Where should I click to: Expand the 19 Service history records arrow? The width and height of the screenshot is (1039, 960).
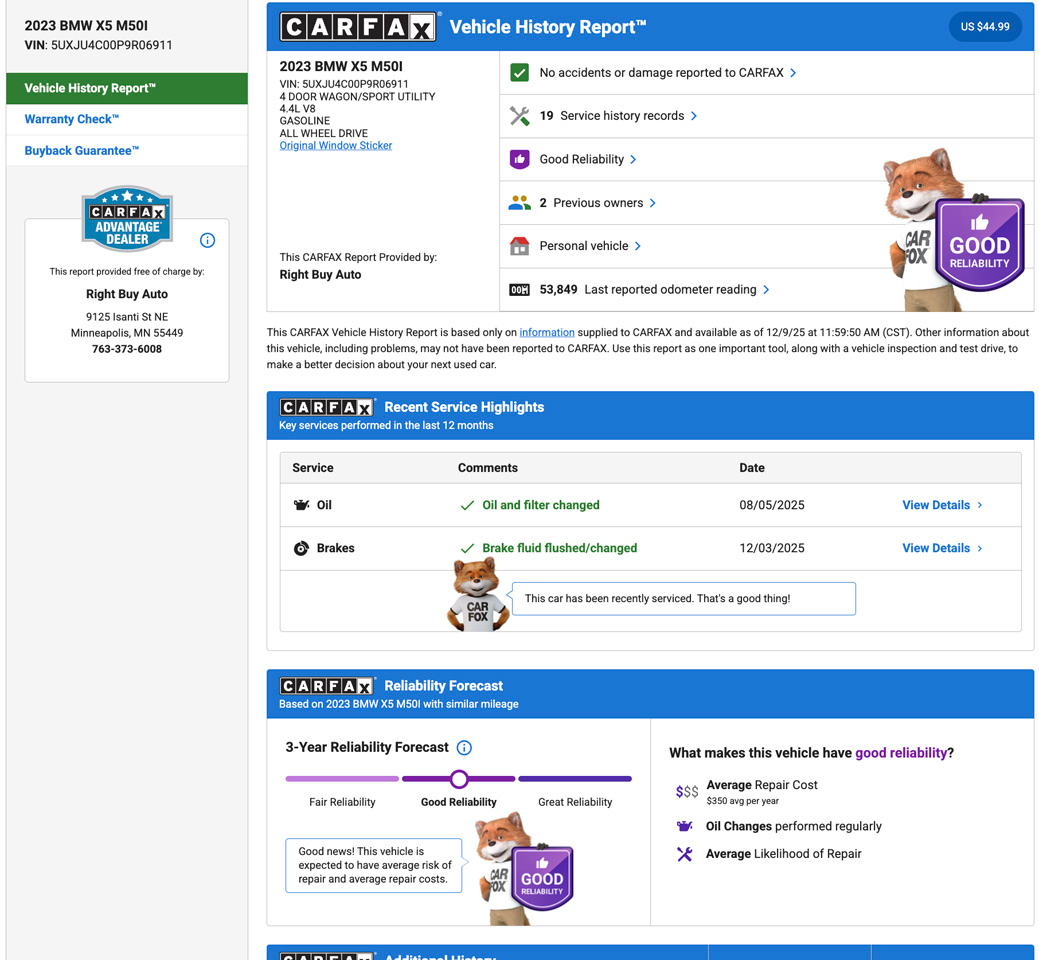click(694, 116)
